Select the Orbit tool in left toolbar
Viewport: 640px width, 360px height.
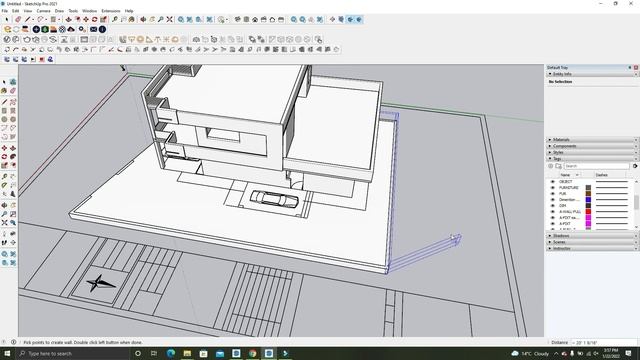[4, 205]
